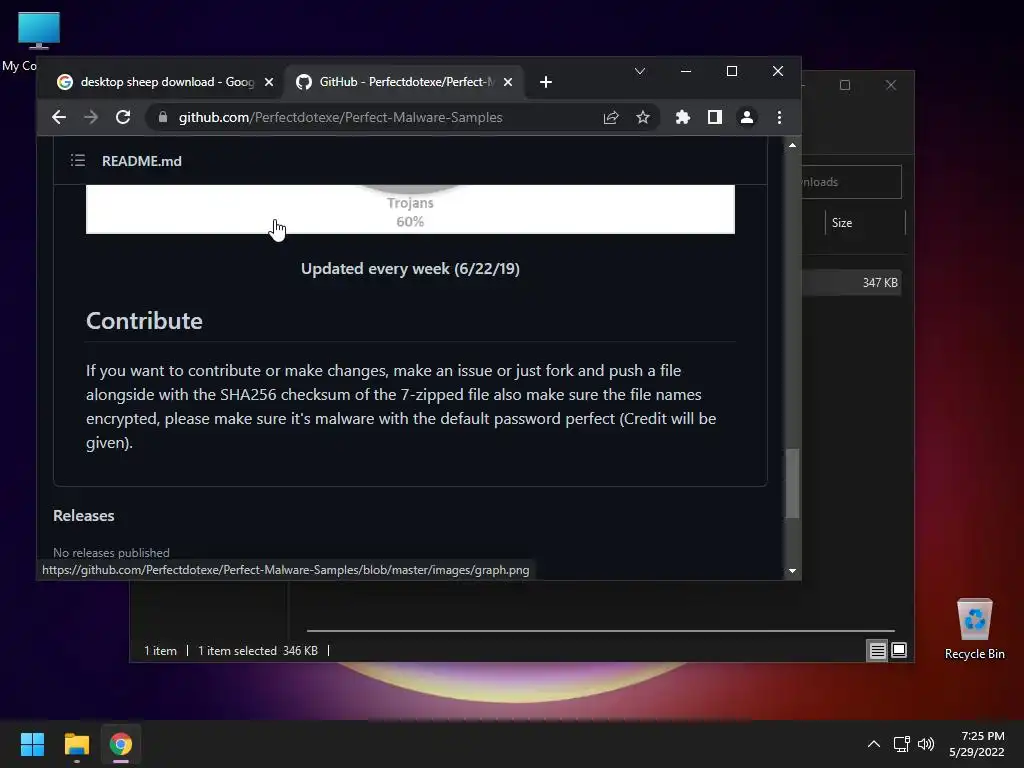Open README.md table of contents icon
This screenshot has width=1024, height=768.
(x=78, y=161)
